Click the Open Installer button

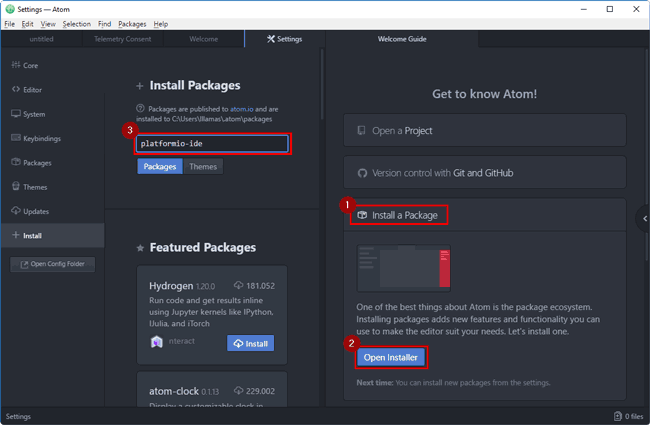tap(390, 357)
